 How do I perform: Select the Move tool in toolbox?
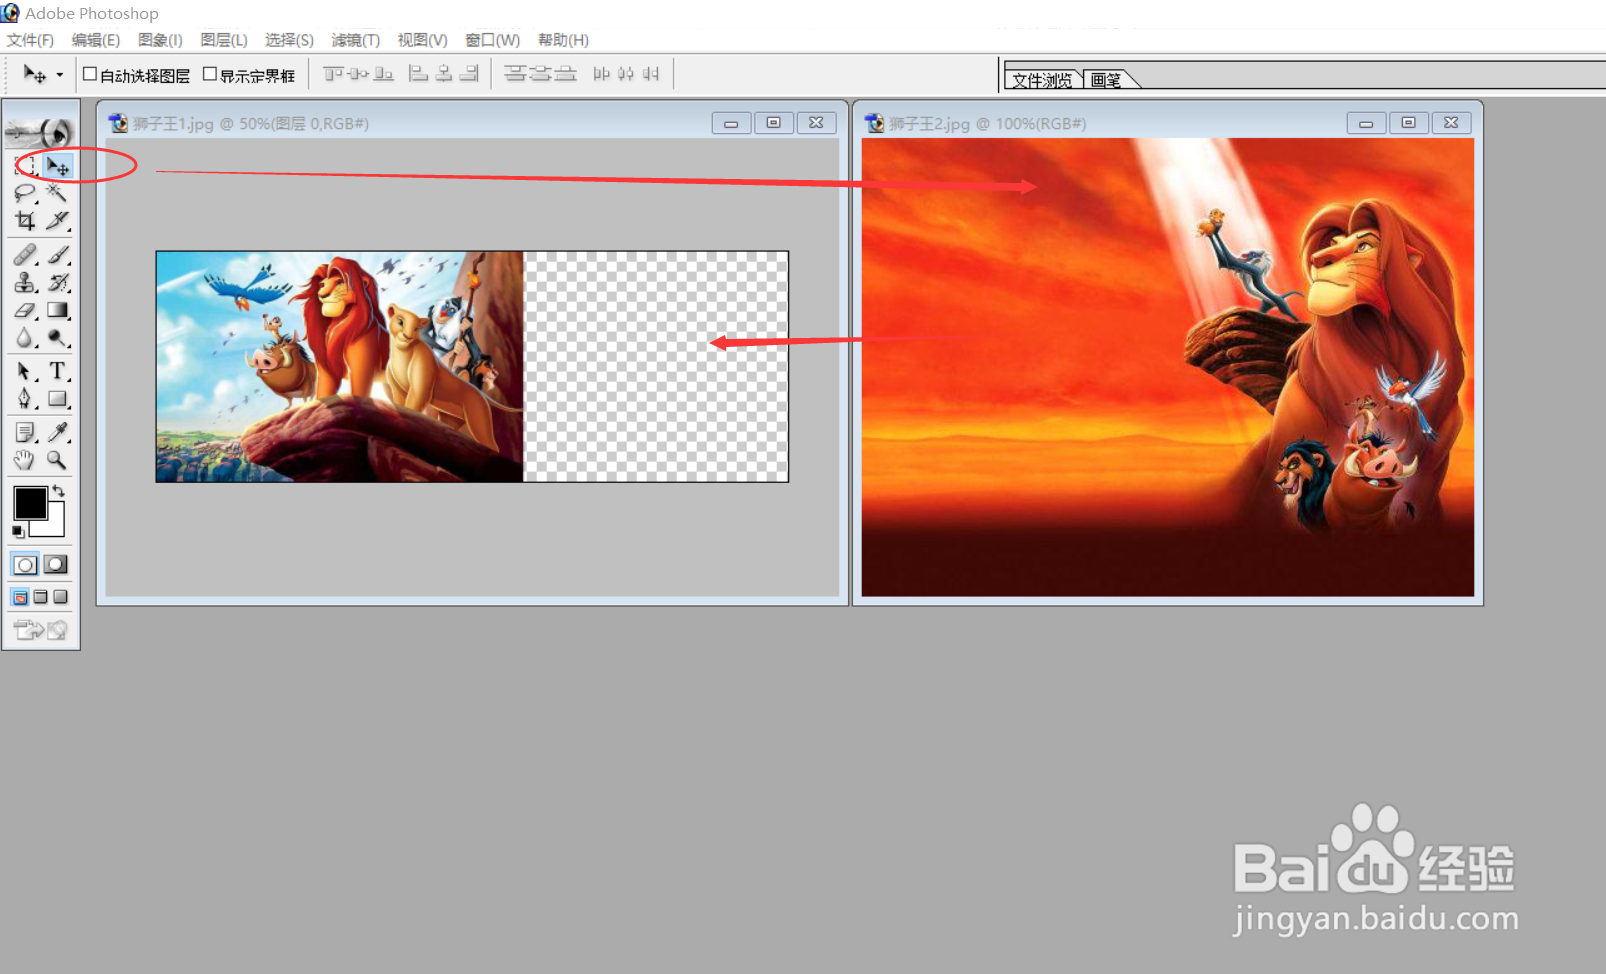[58, 165]
